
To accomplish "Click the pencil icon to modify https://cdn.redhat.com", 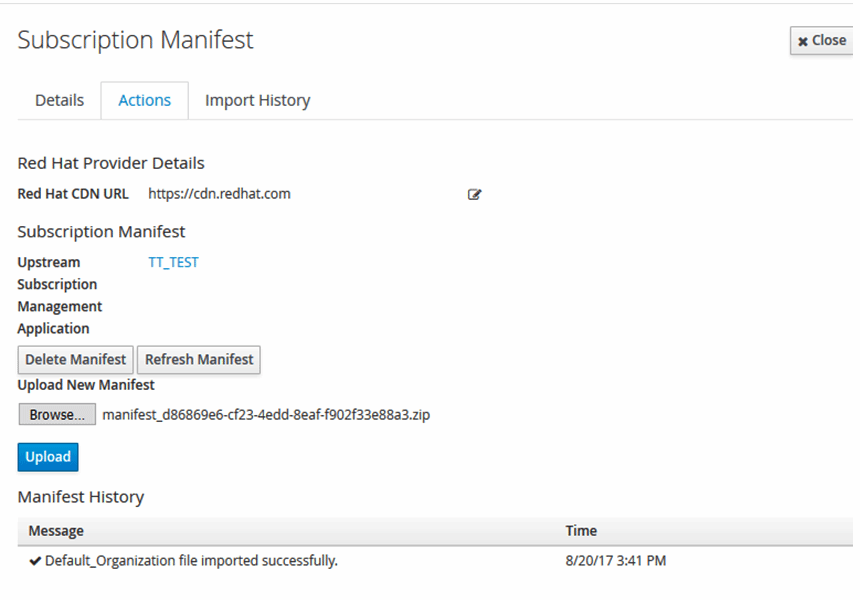I will click(474, 194).
